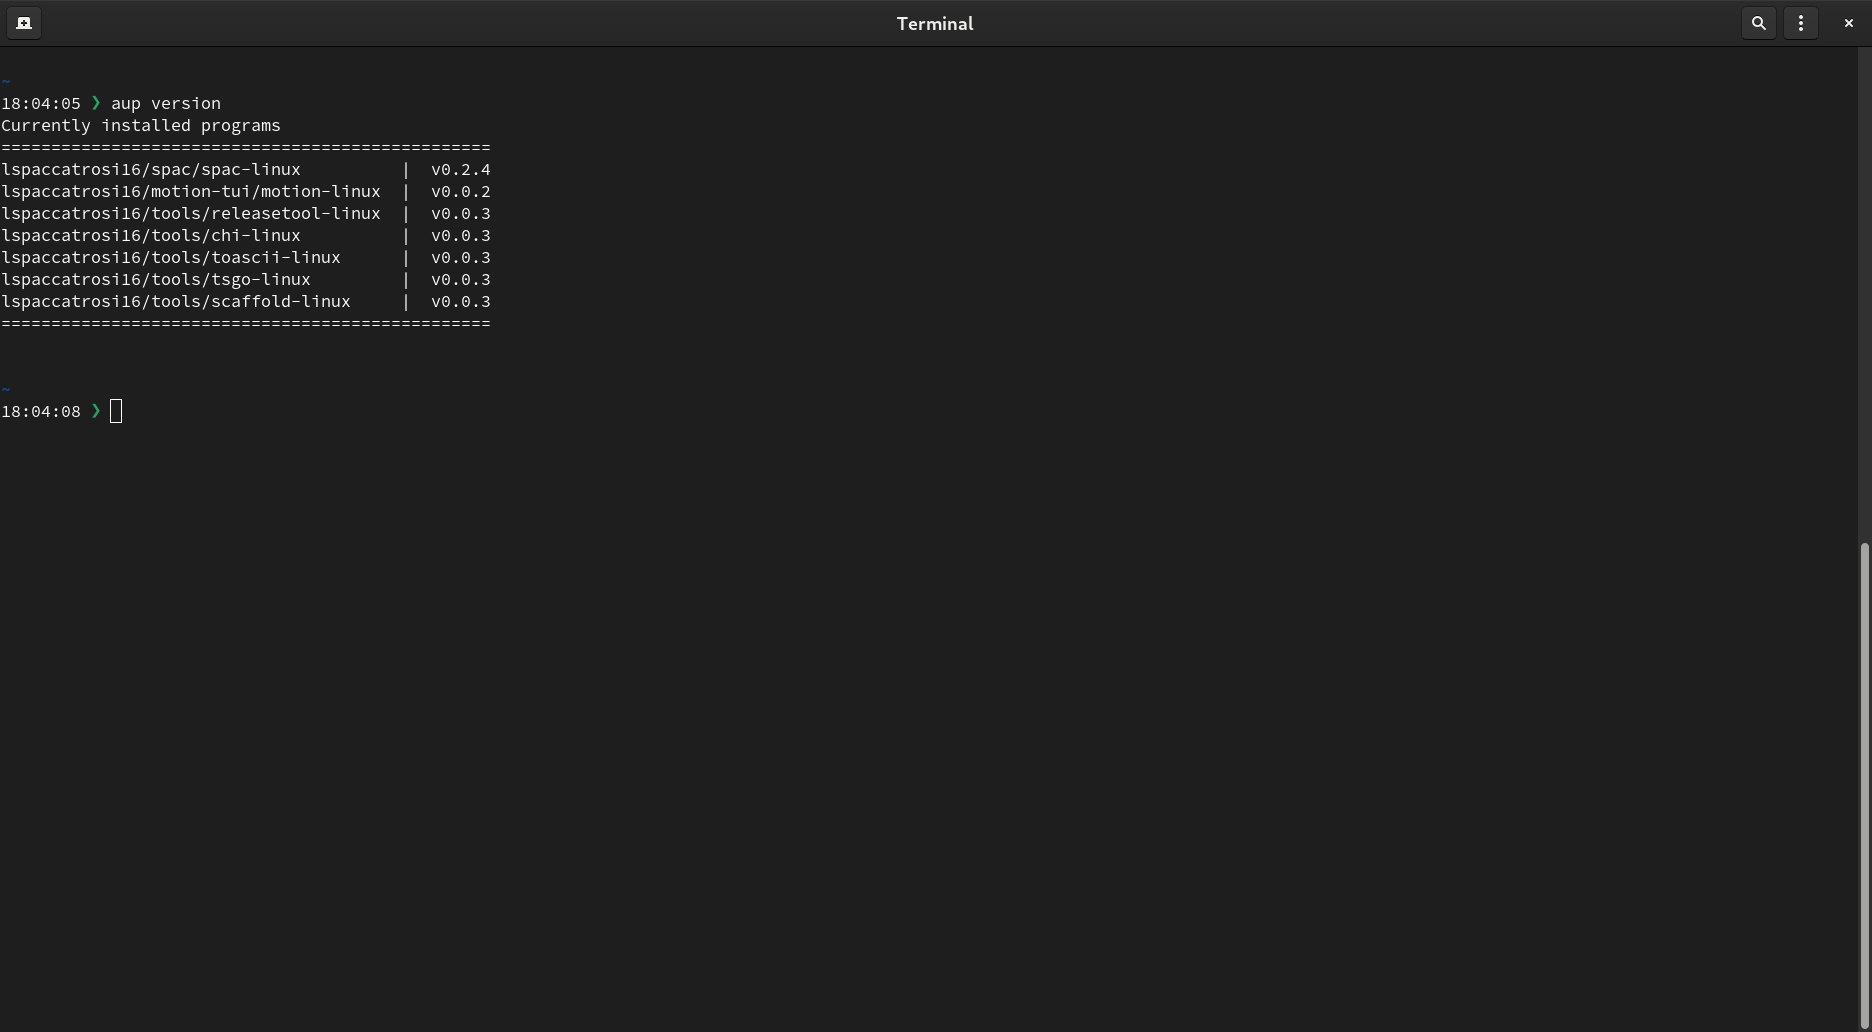Viewport: 1872px width, 1032px height.
Task: Click the terminal cursor at the prompt
Action: point(116,411)
